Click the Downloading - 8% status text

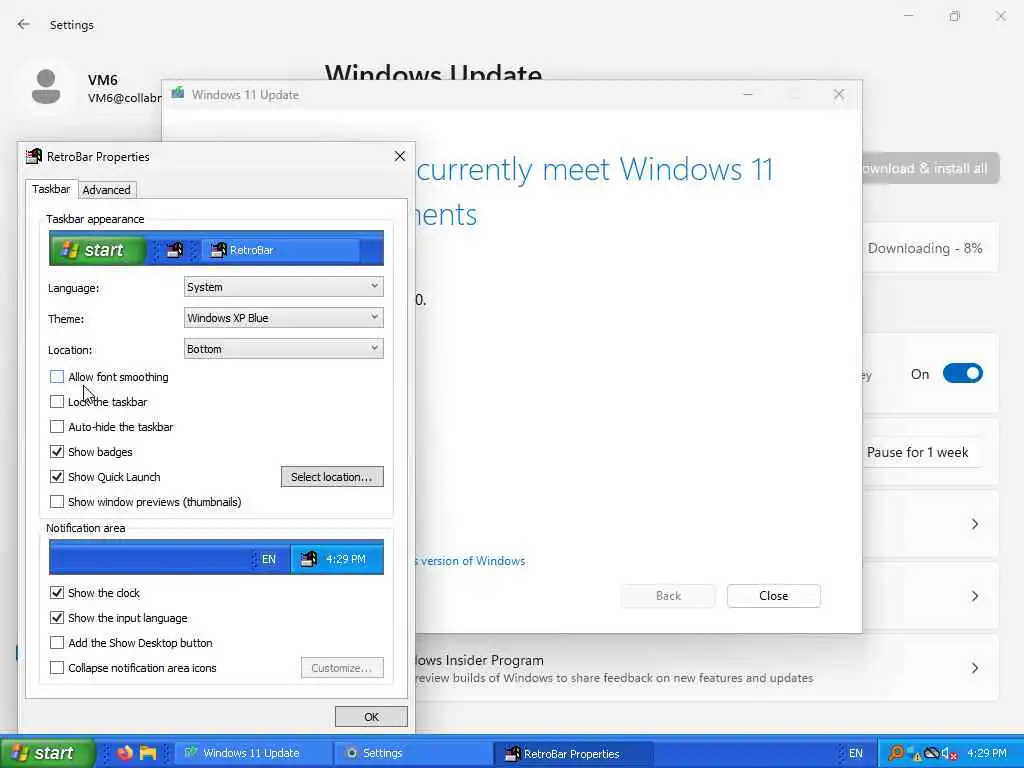[x=925, y=248]
